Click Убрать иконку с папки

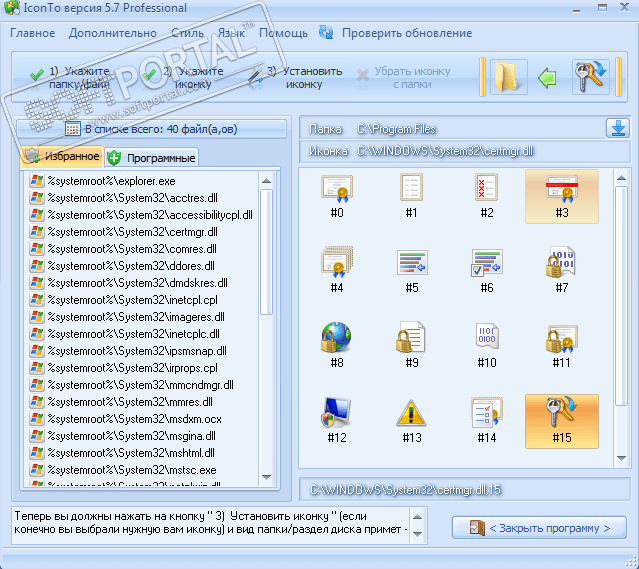(403, 77)
